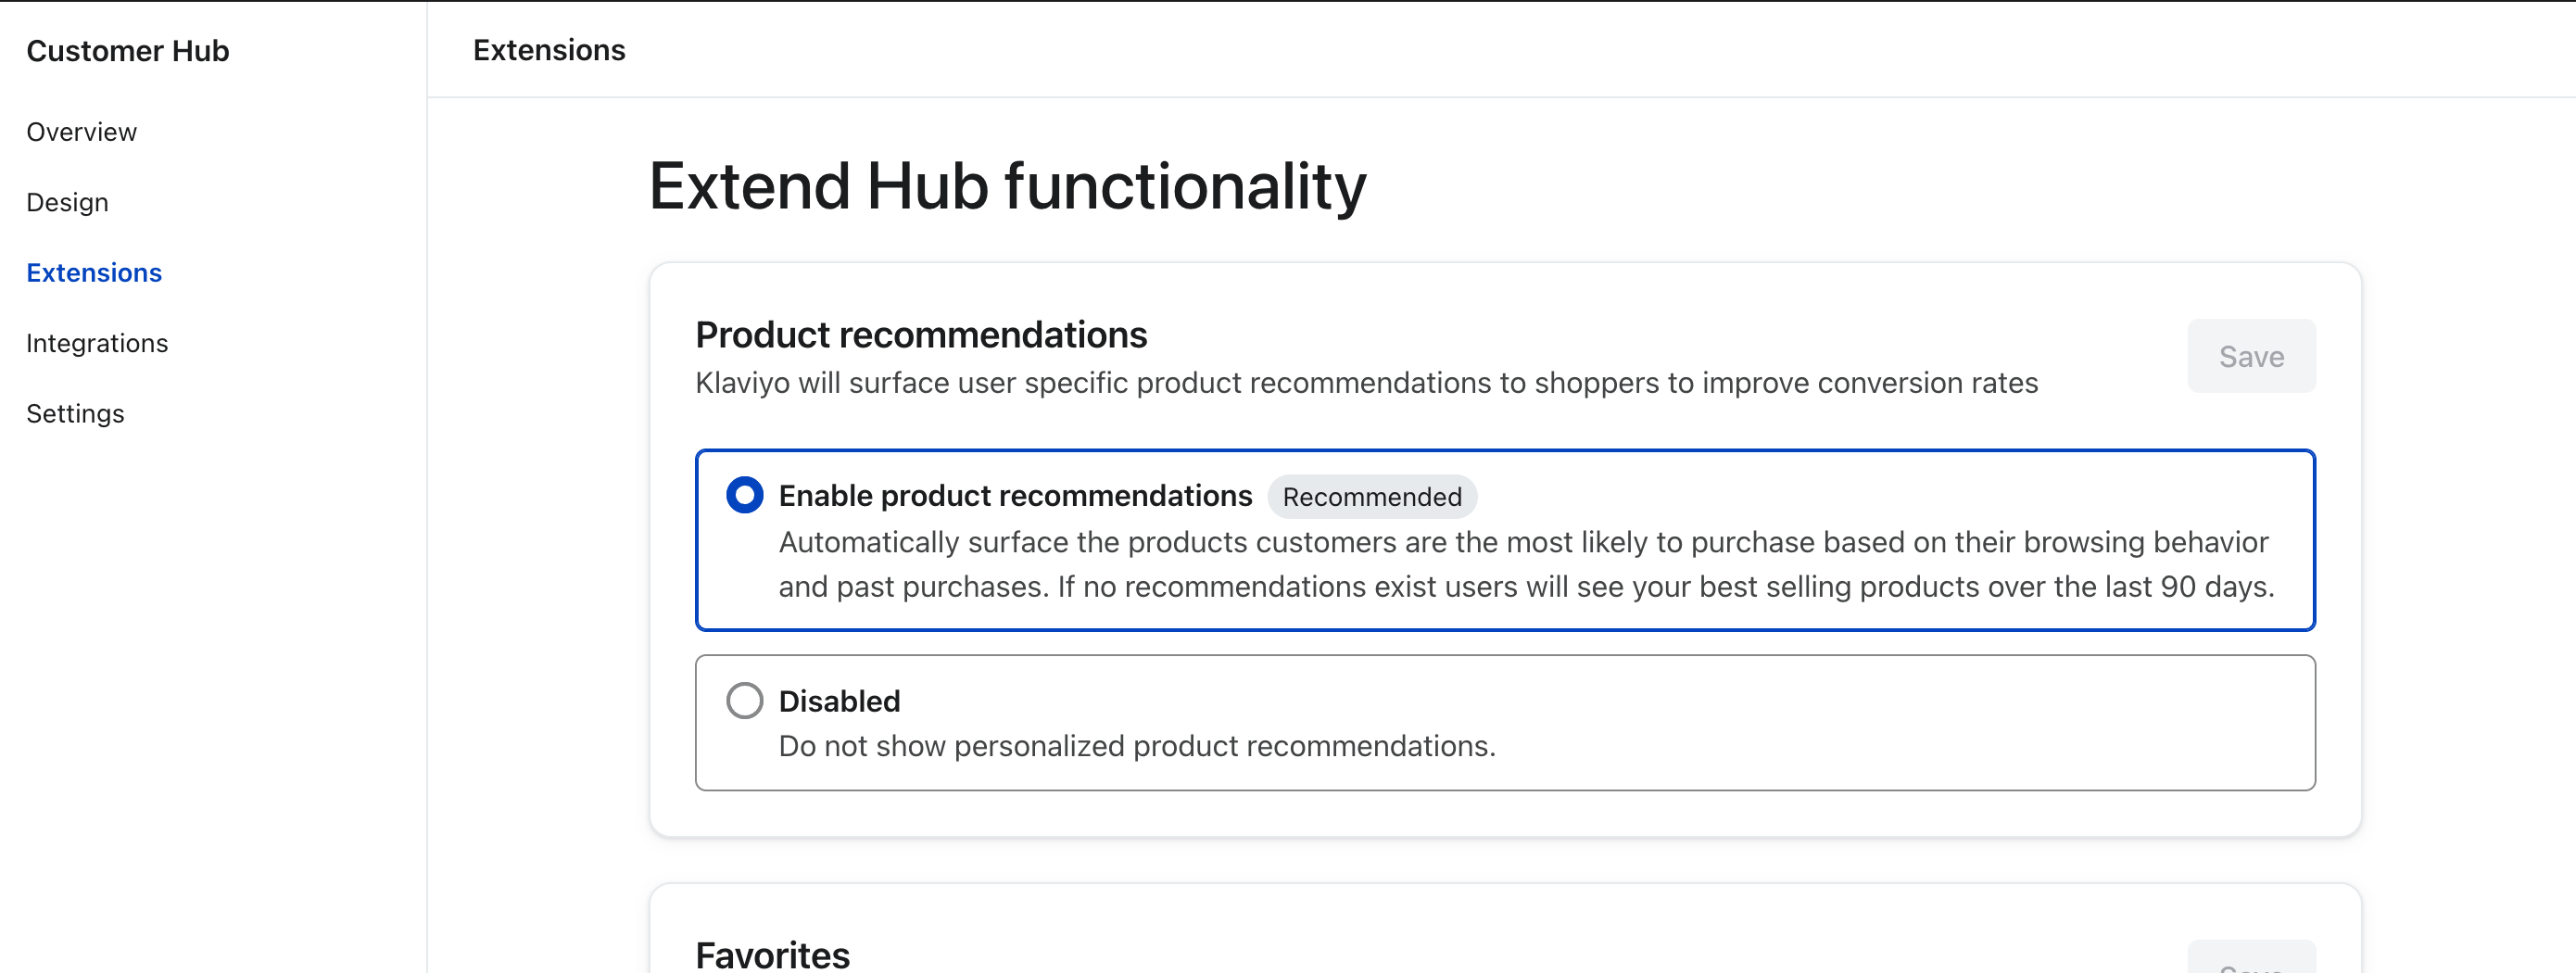
Task: Click the Customer Hub sidebar title
Action: (128, 51)
